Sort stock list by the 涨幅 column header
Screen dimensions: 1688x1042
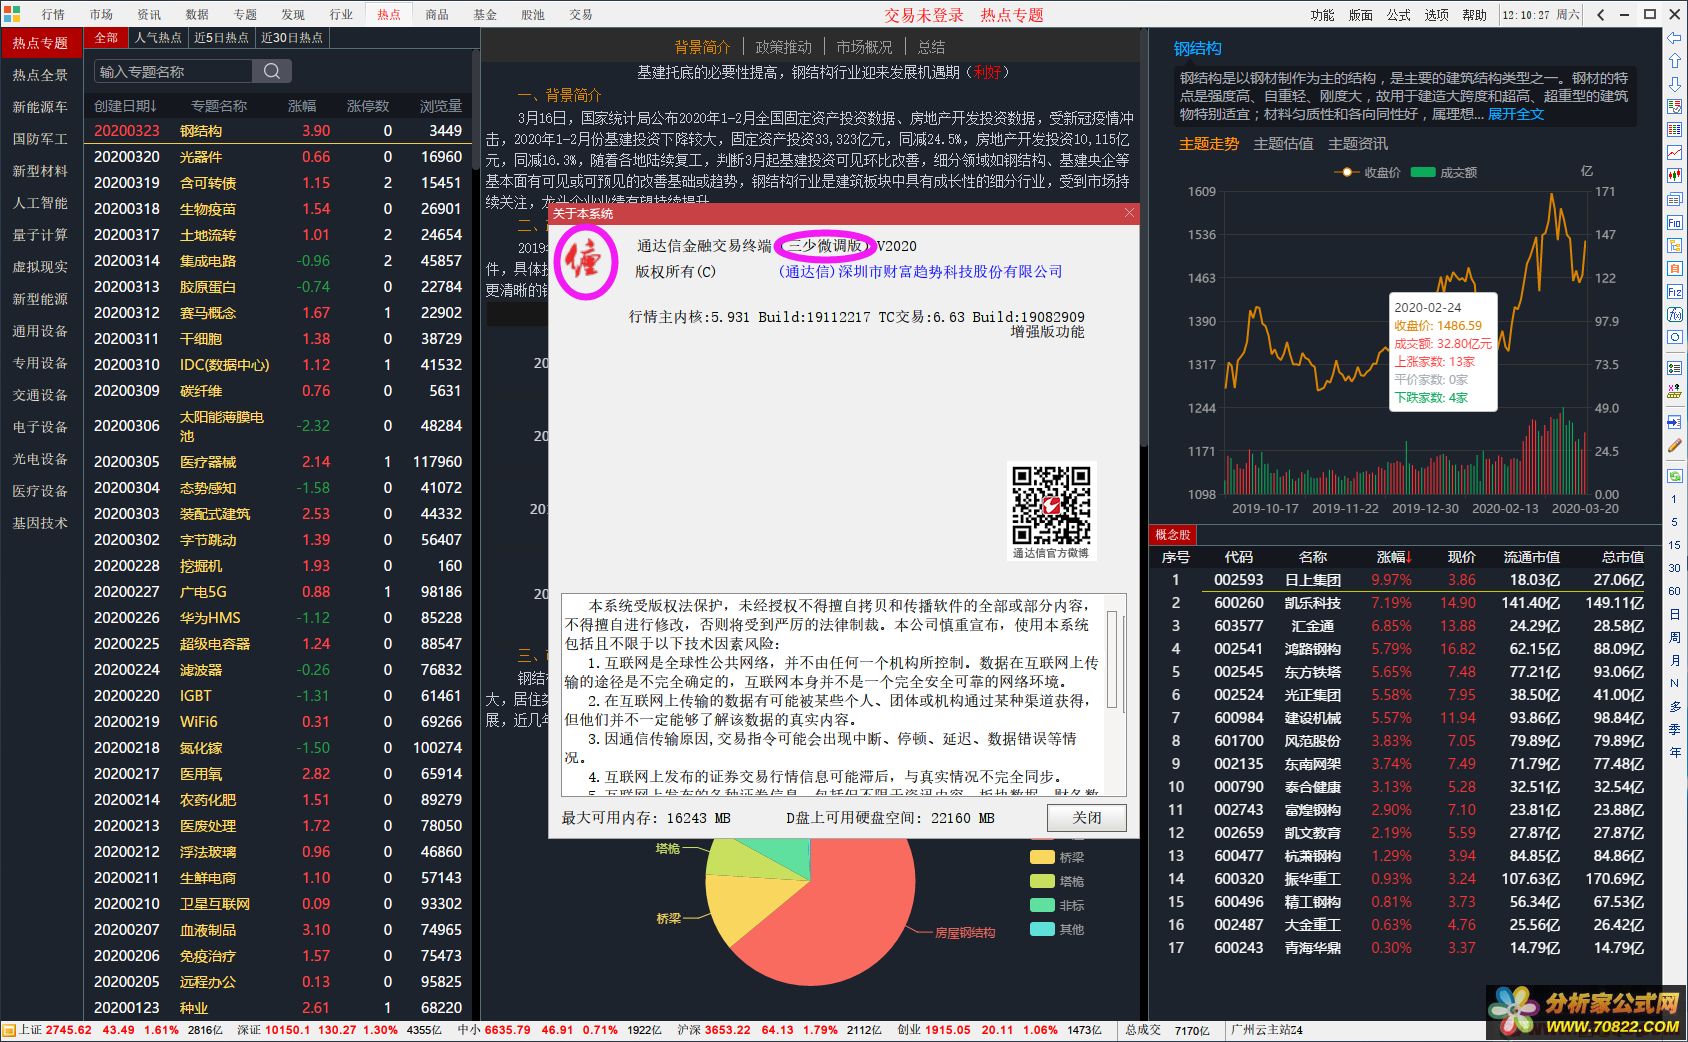(x=1394, y=557)
